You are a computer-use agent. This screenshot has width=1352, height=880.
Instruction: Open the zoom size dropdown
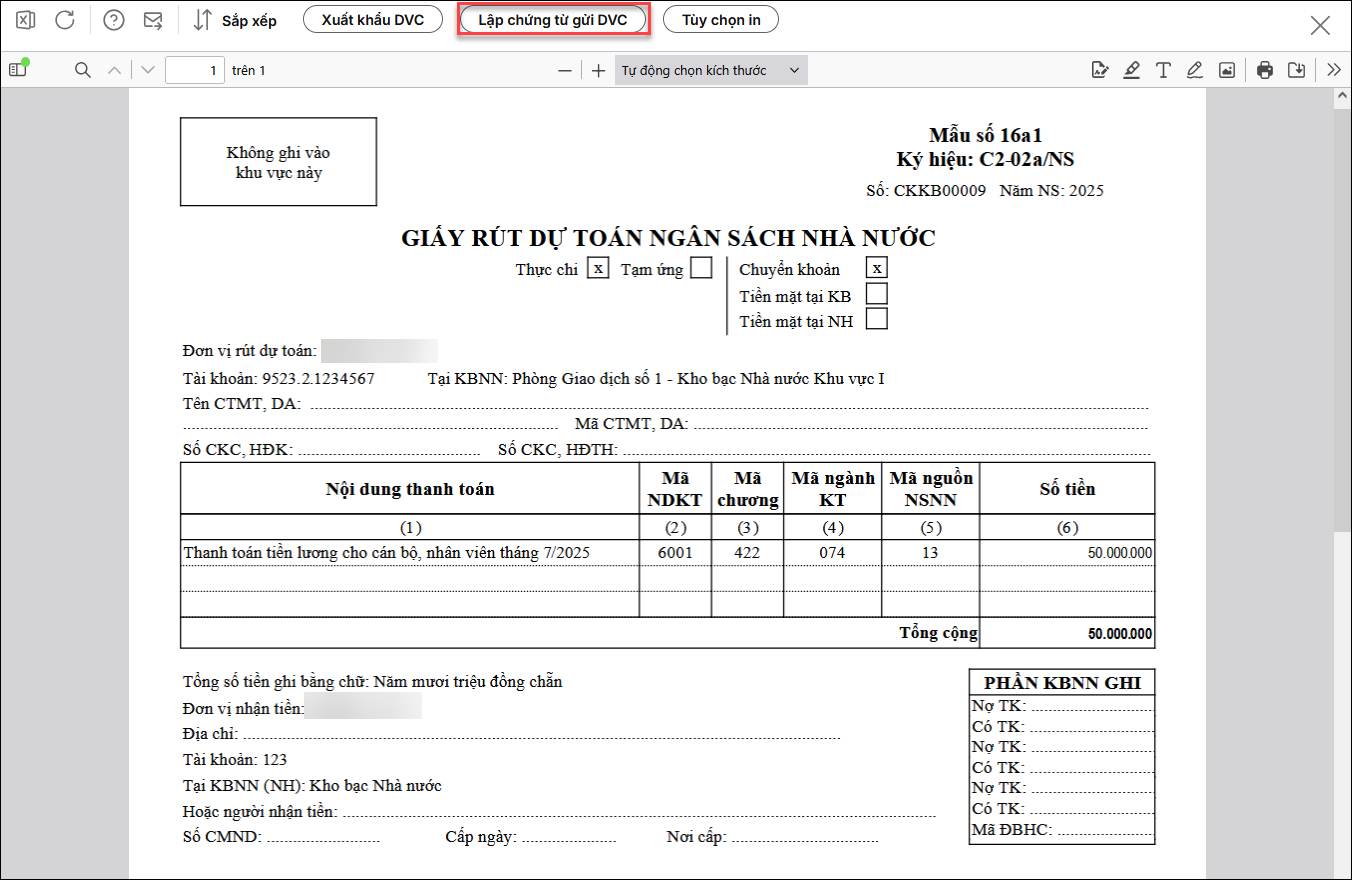[x=710, y=70]
